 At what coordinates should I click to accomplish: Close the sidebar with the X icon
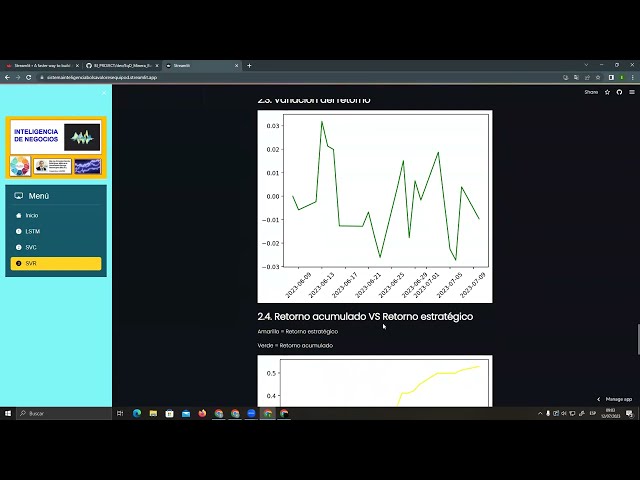point(104,93)
